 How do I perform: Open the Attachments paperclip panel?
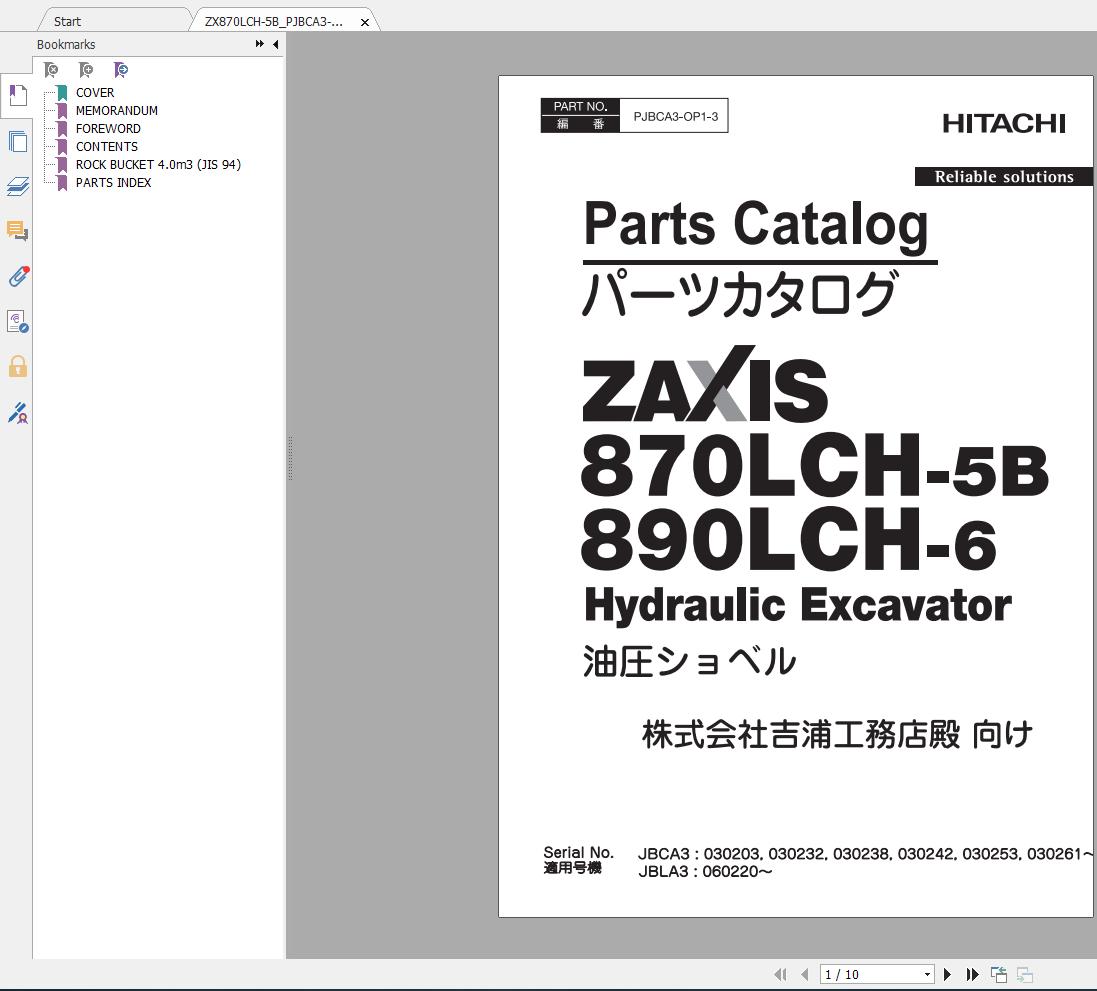(18, 276)
